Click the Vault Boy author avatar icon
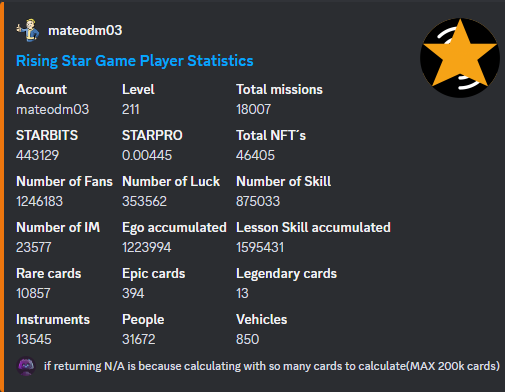This screenshot has width=505, height=392. point(28,30)
